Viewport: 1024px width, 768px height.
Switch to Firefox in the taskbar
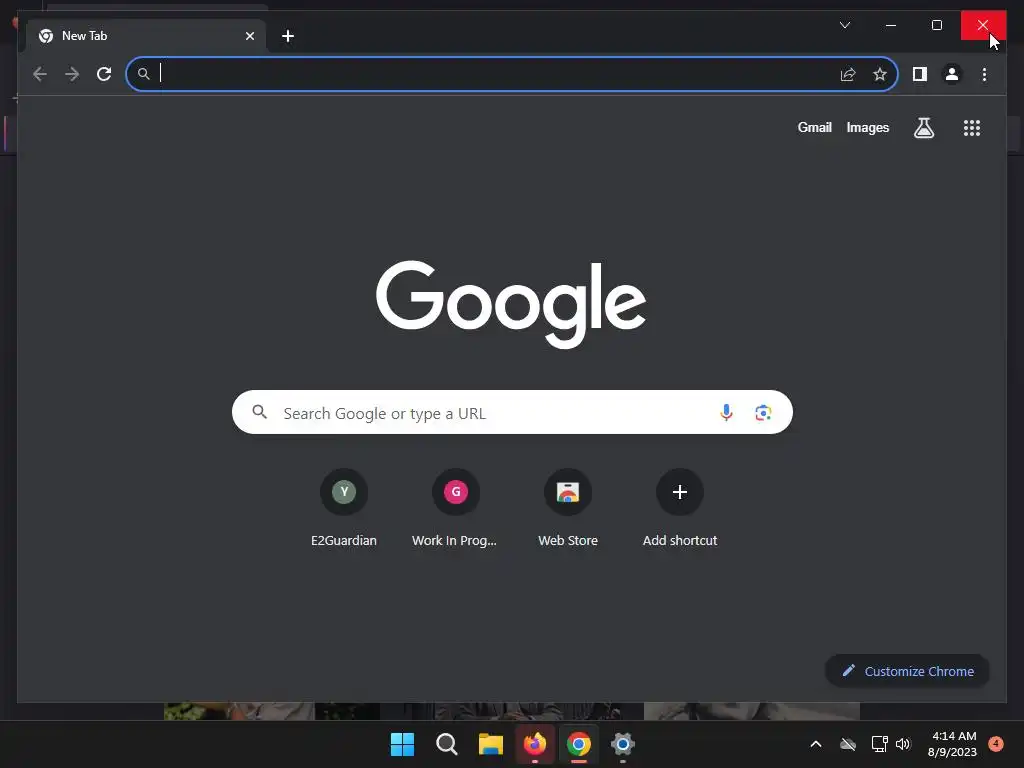[x=535, y=744]
